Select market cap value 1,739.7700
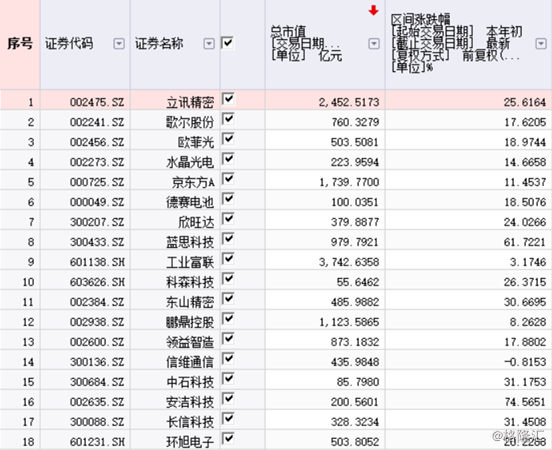Viewport: 552px width, 450px height. tap(349, 182)
